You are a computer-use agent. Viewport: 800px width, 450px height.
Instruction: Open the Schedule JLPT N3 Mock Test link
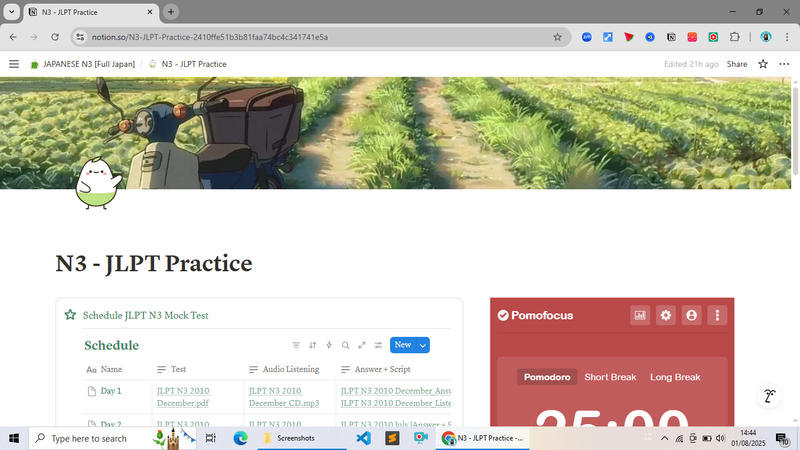coord(146,315)
